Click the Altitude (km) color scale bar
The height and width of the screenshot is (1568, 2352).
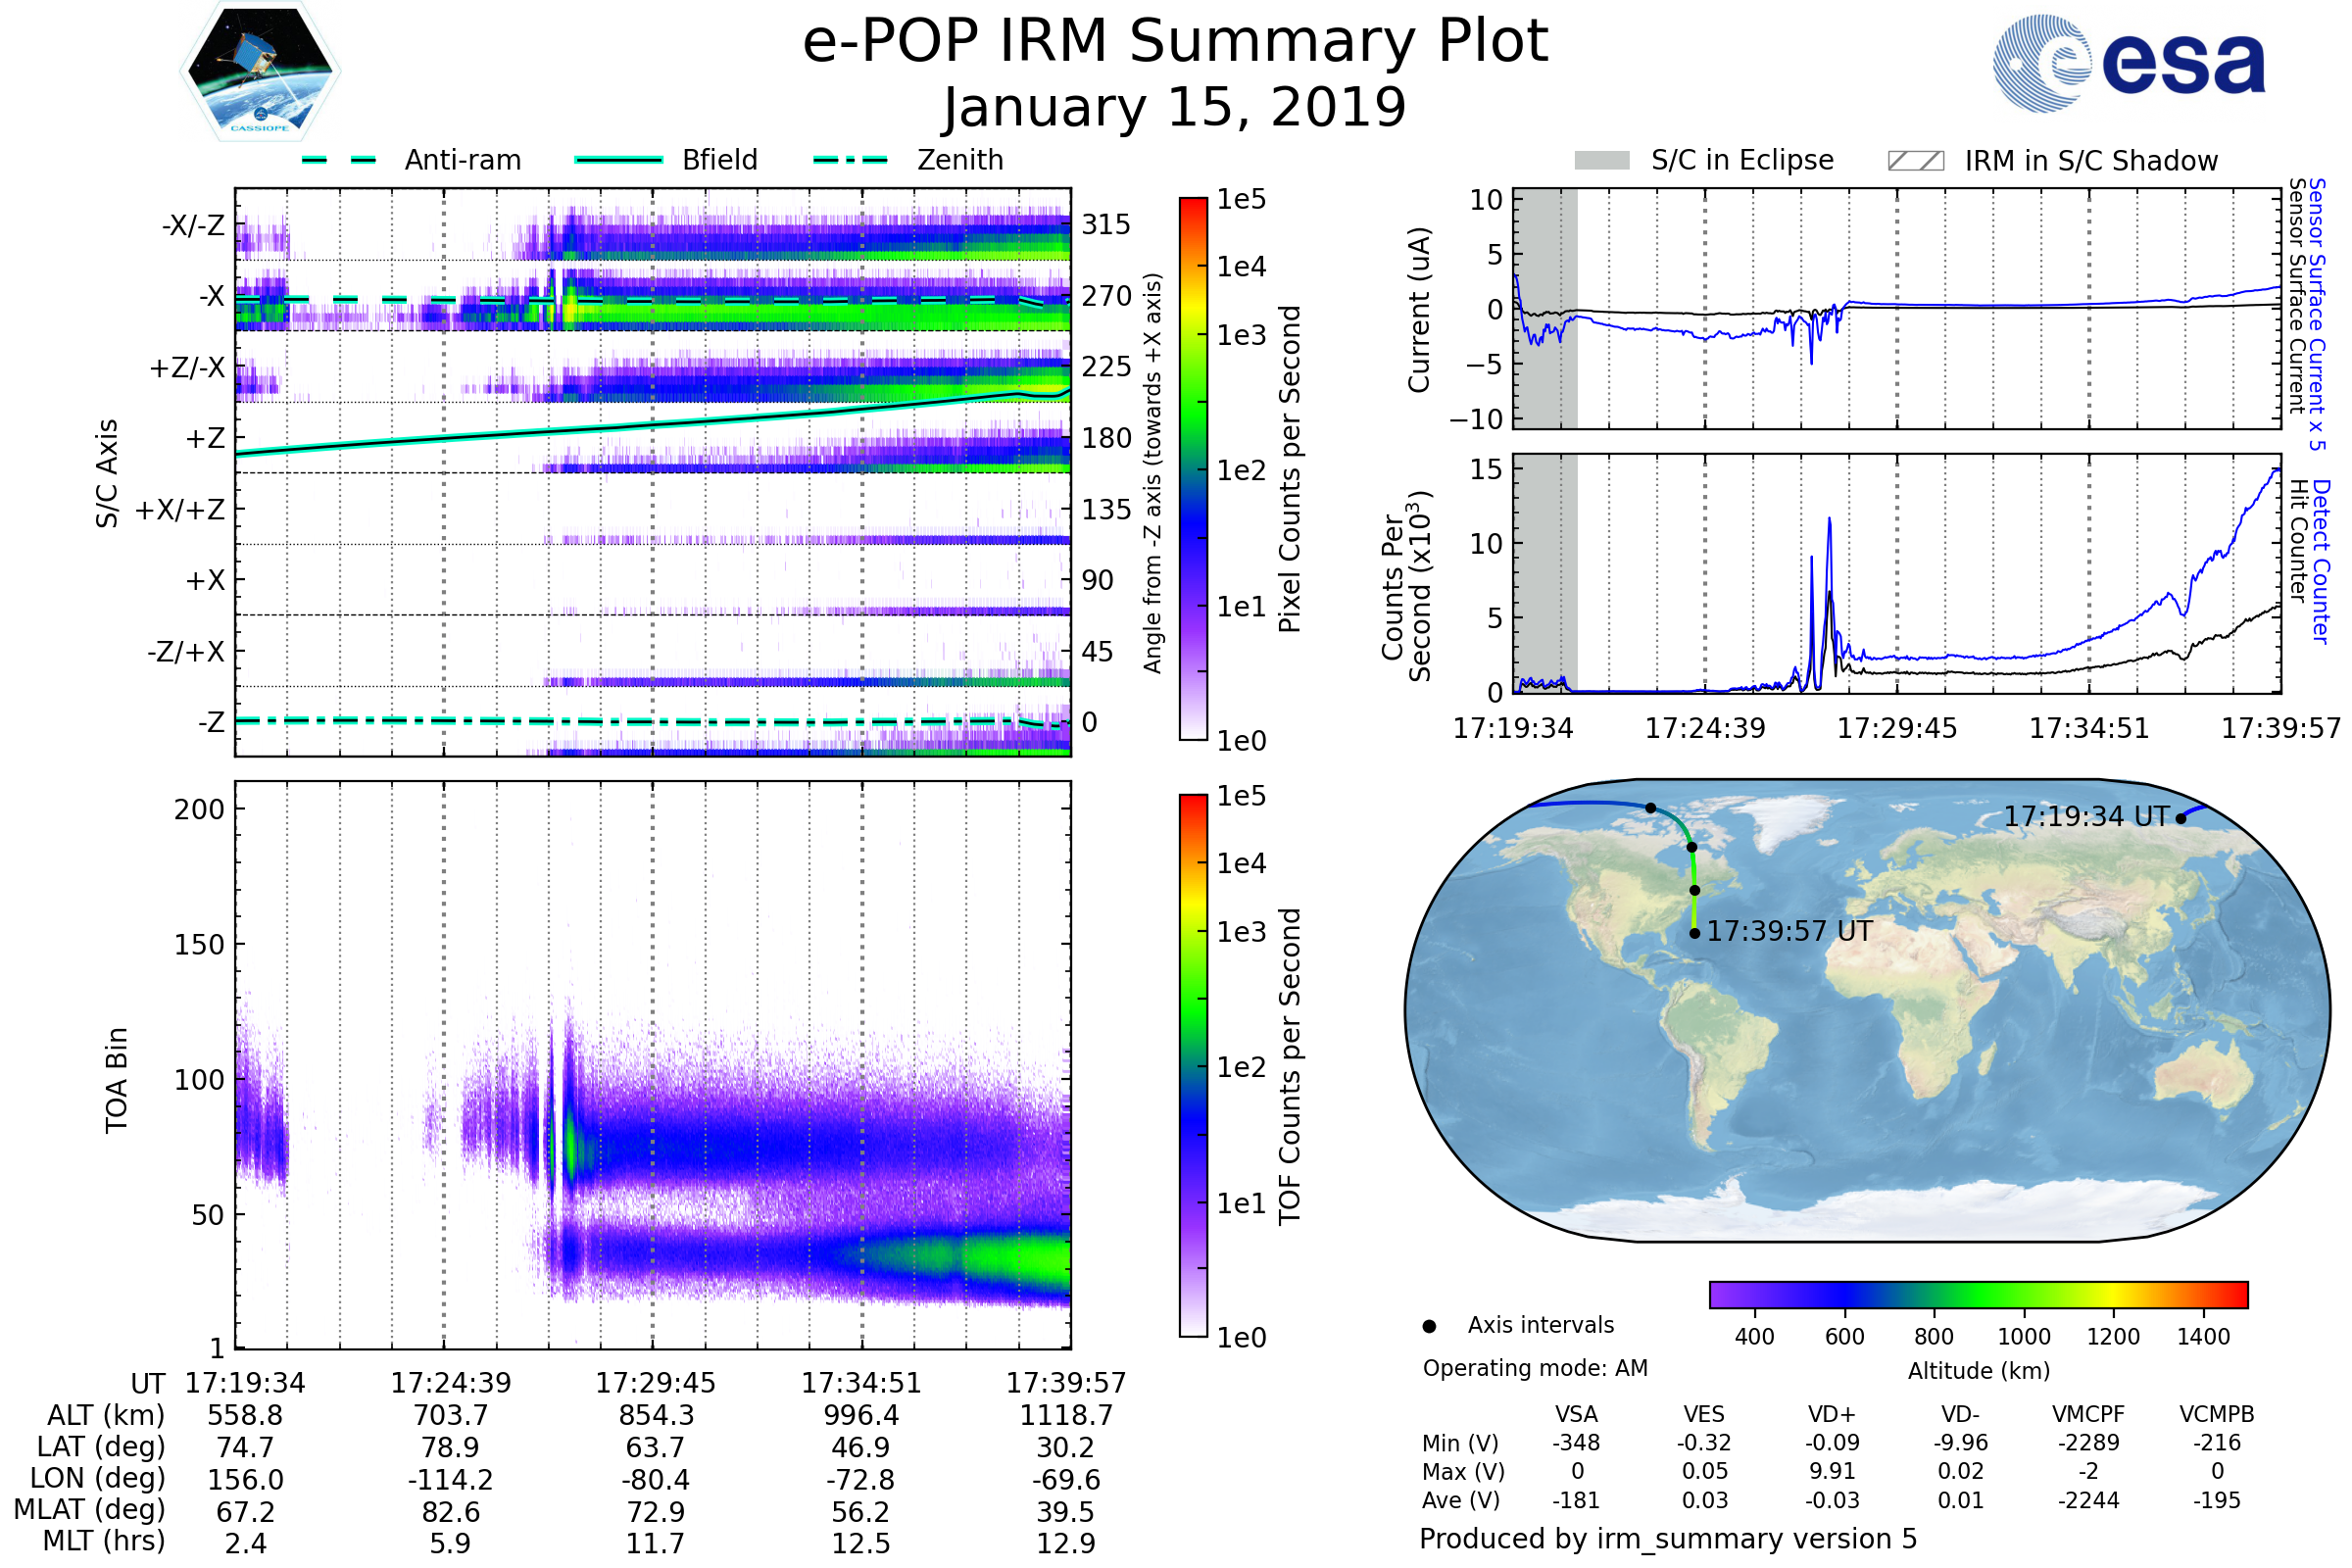[1978, 1294]
